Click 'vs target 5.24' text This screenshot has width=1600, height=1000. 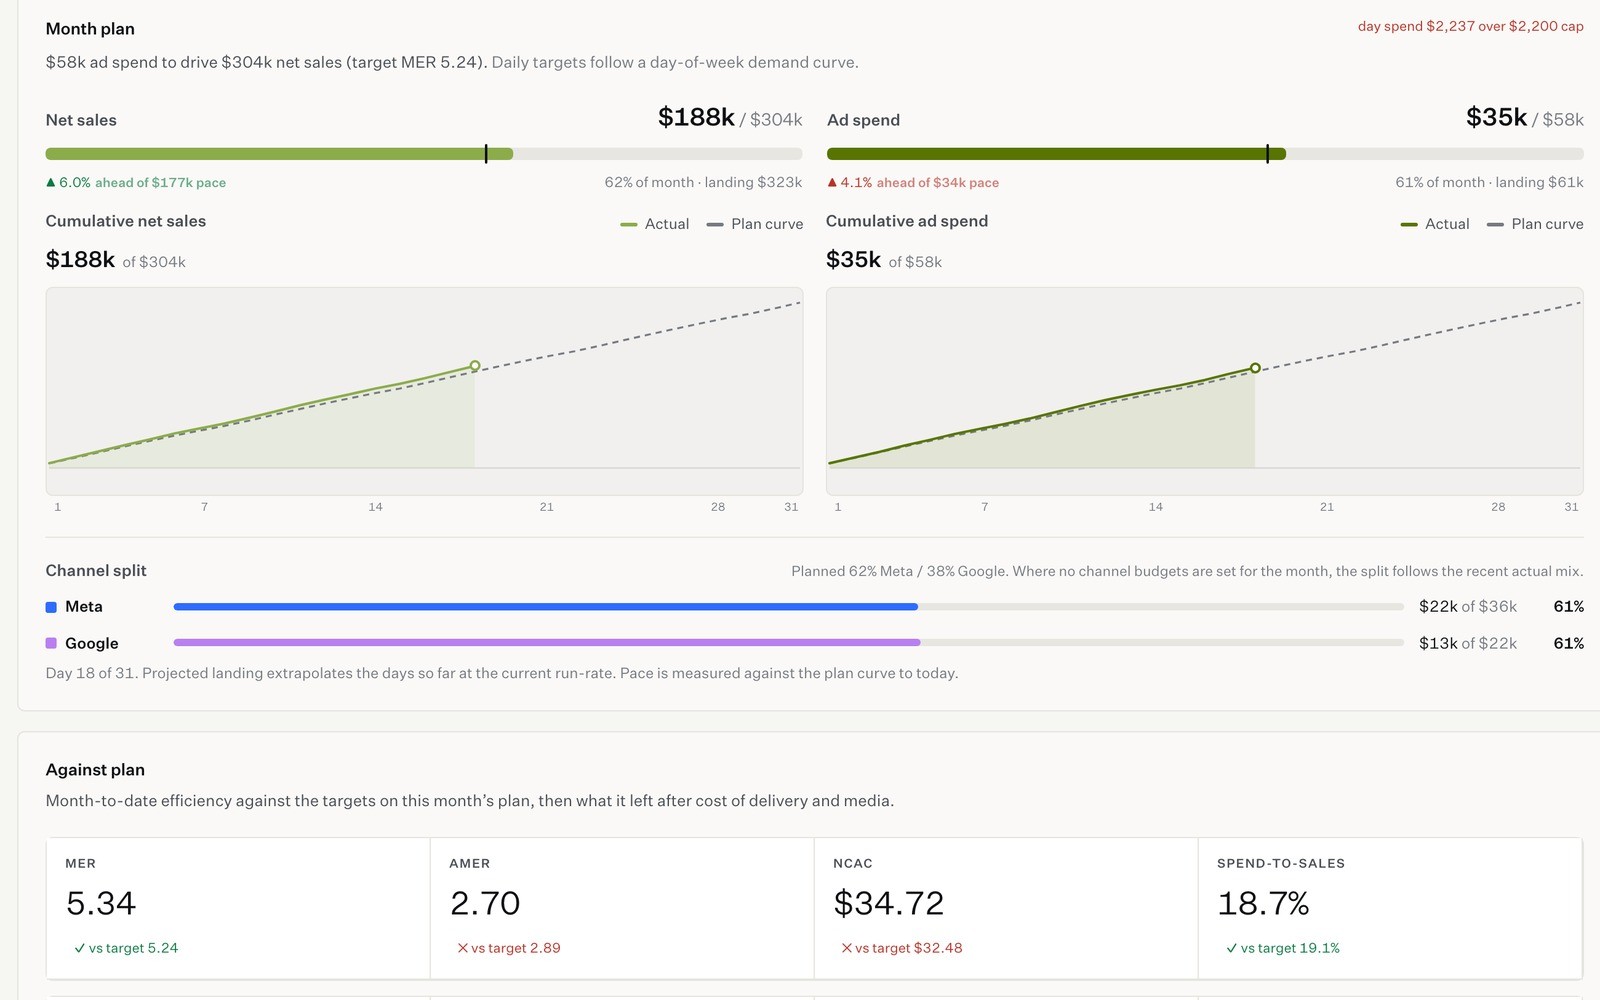(x=133, y=948)
